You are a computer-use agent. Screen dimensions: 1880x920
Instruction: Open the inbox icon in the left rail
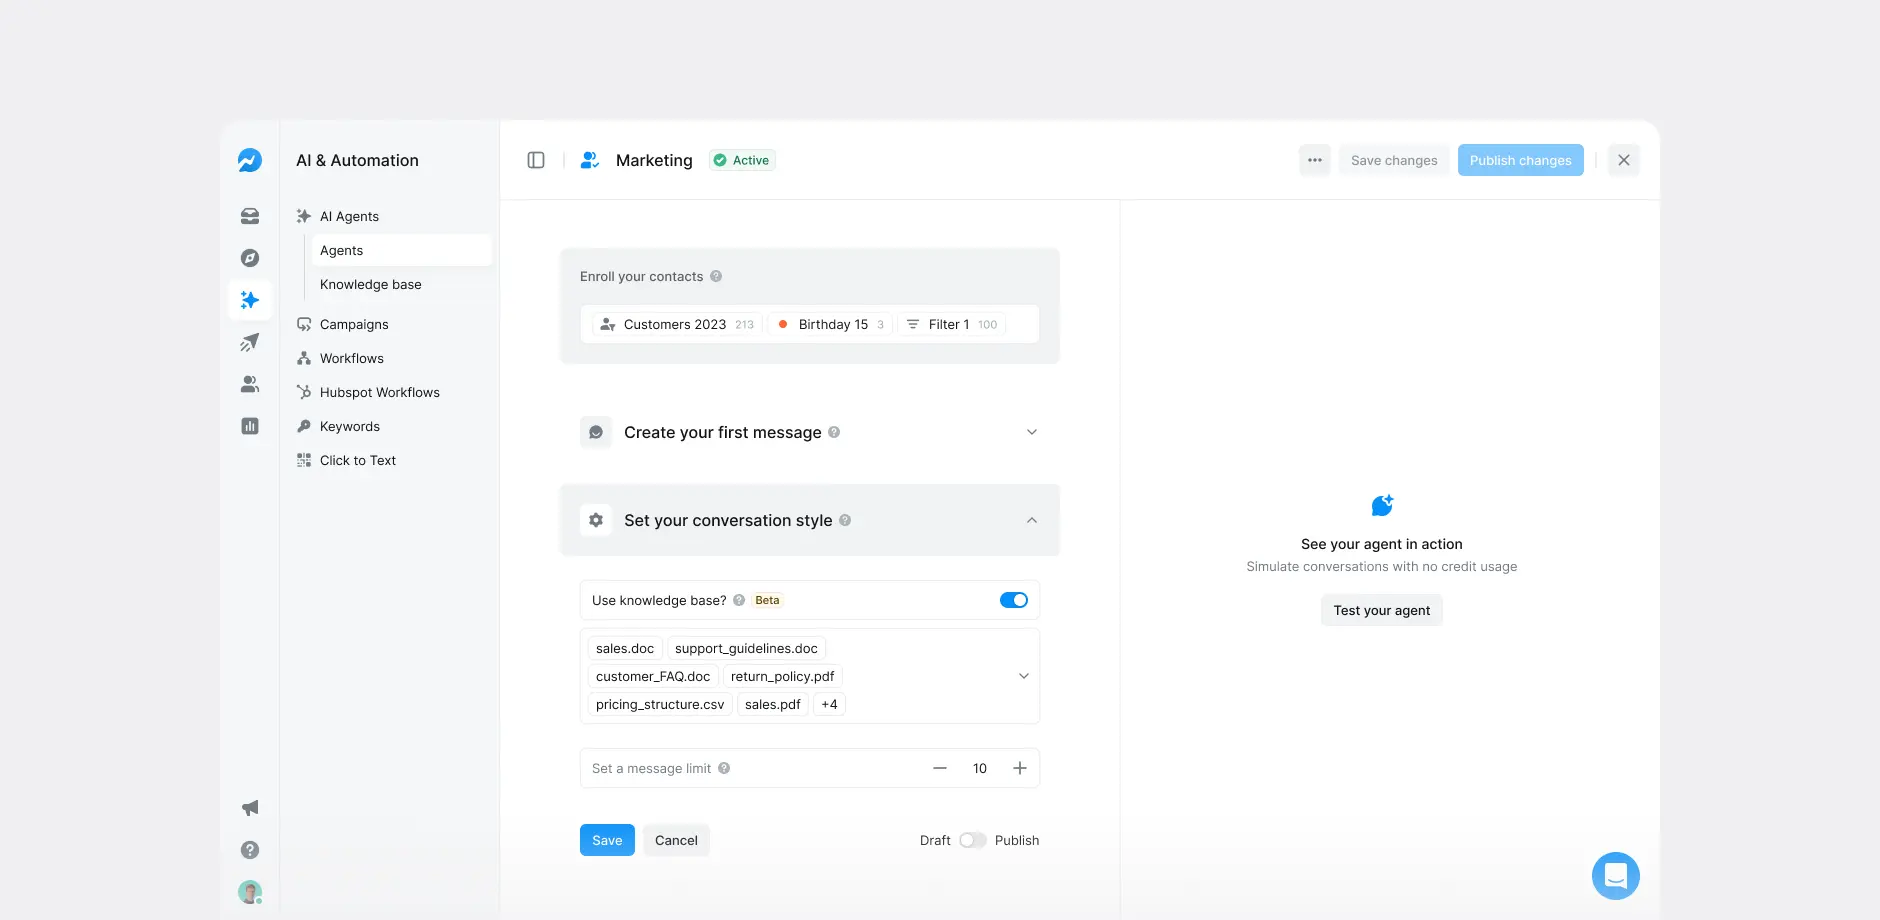(x=250, y=216)
